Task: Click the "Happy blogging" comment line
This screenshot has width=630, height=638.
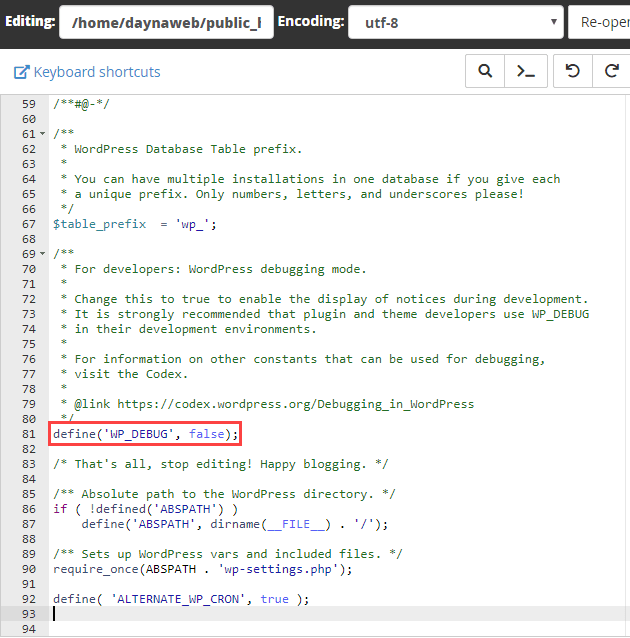Action: 221,464
